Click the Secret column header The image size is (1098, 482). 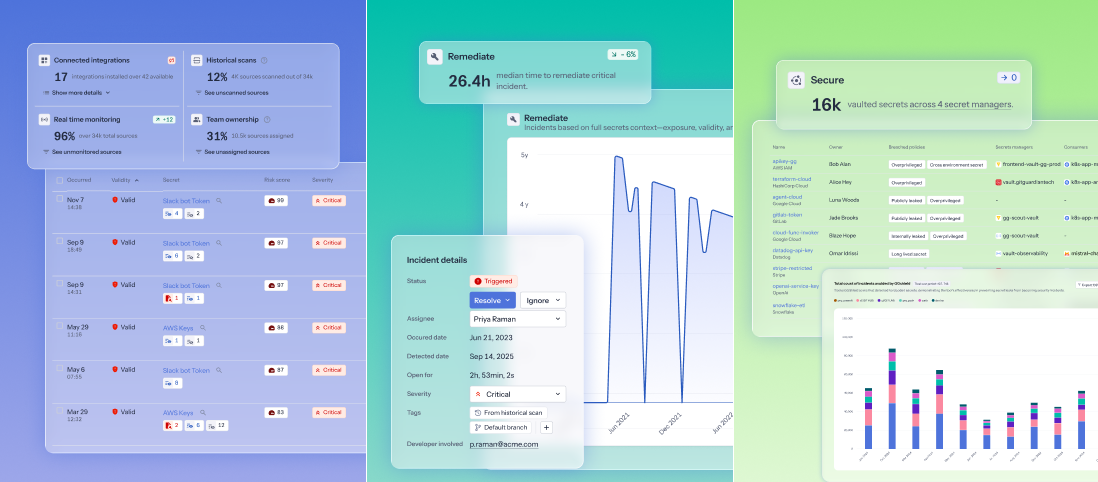[x=171, y=180]
